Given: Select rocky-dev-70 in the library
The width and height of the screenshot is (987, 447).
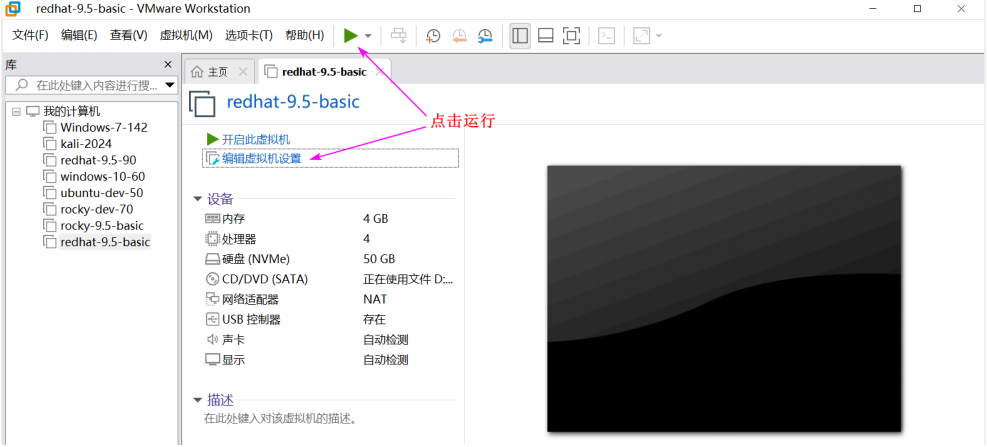Looking at the screenshot, I should (x=96, y=209).
